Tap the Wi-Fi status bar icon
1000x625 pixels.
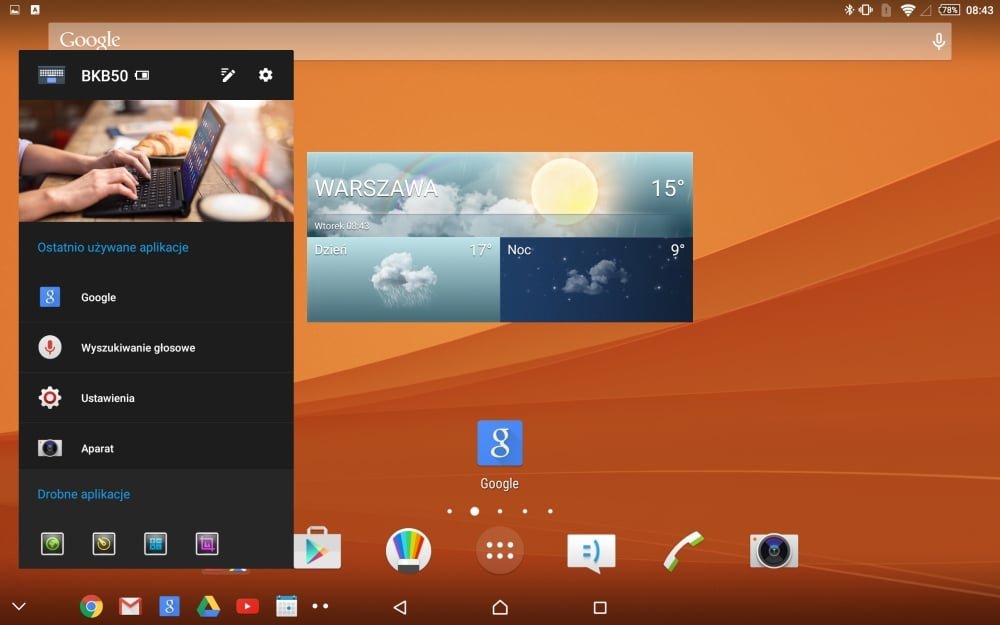point(908,10)
